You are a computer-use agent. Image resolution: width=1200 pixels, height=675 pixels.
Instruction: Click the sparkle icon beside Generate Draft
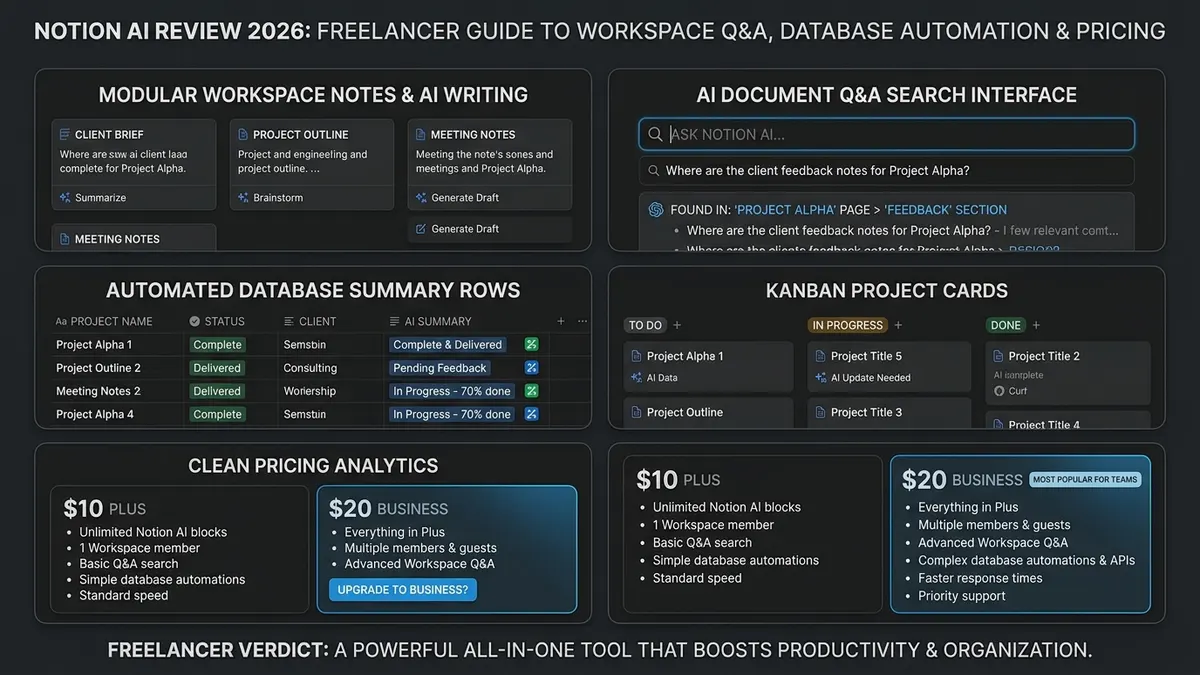[x=420, y=198]
